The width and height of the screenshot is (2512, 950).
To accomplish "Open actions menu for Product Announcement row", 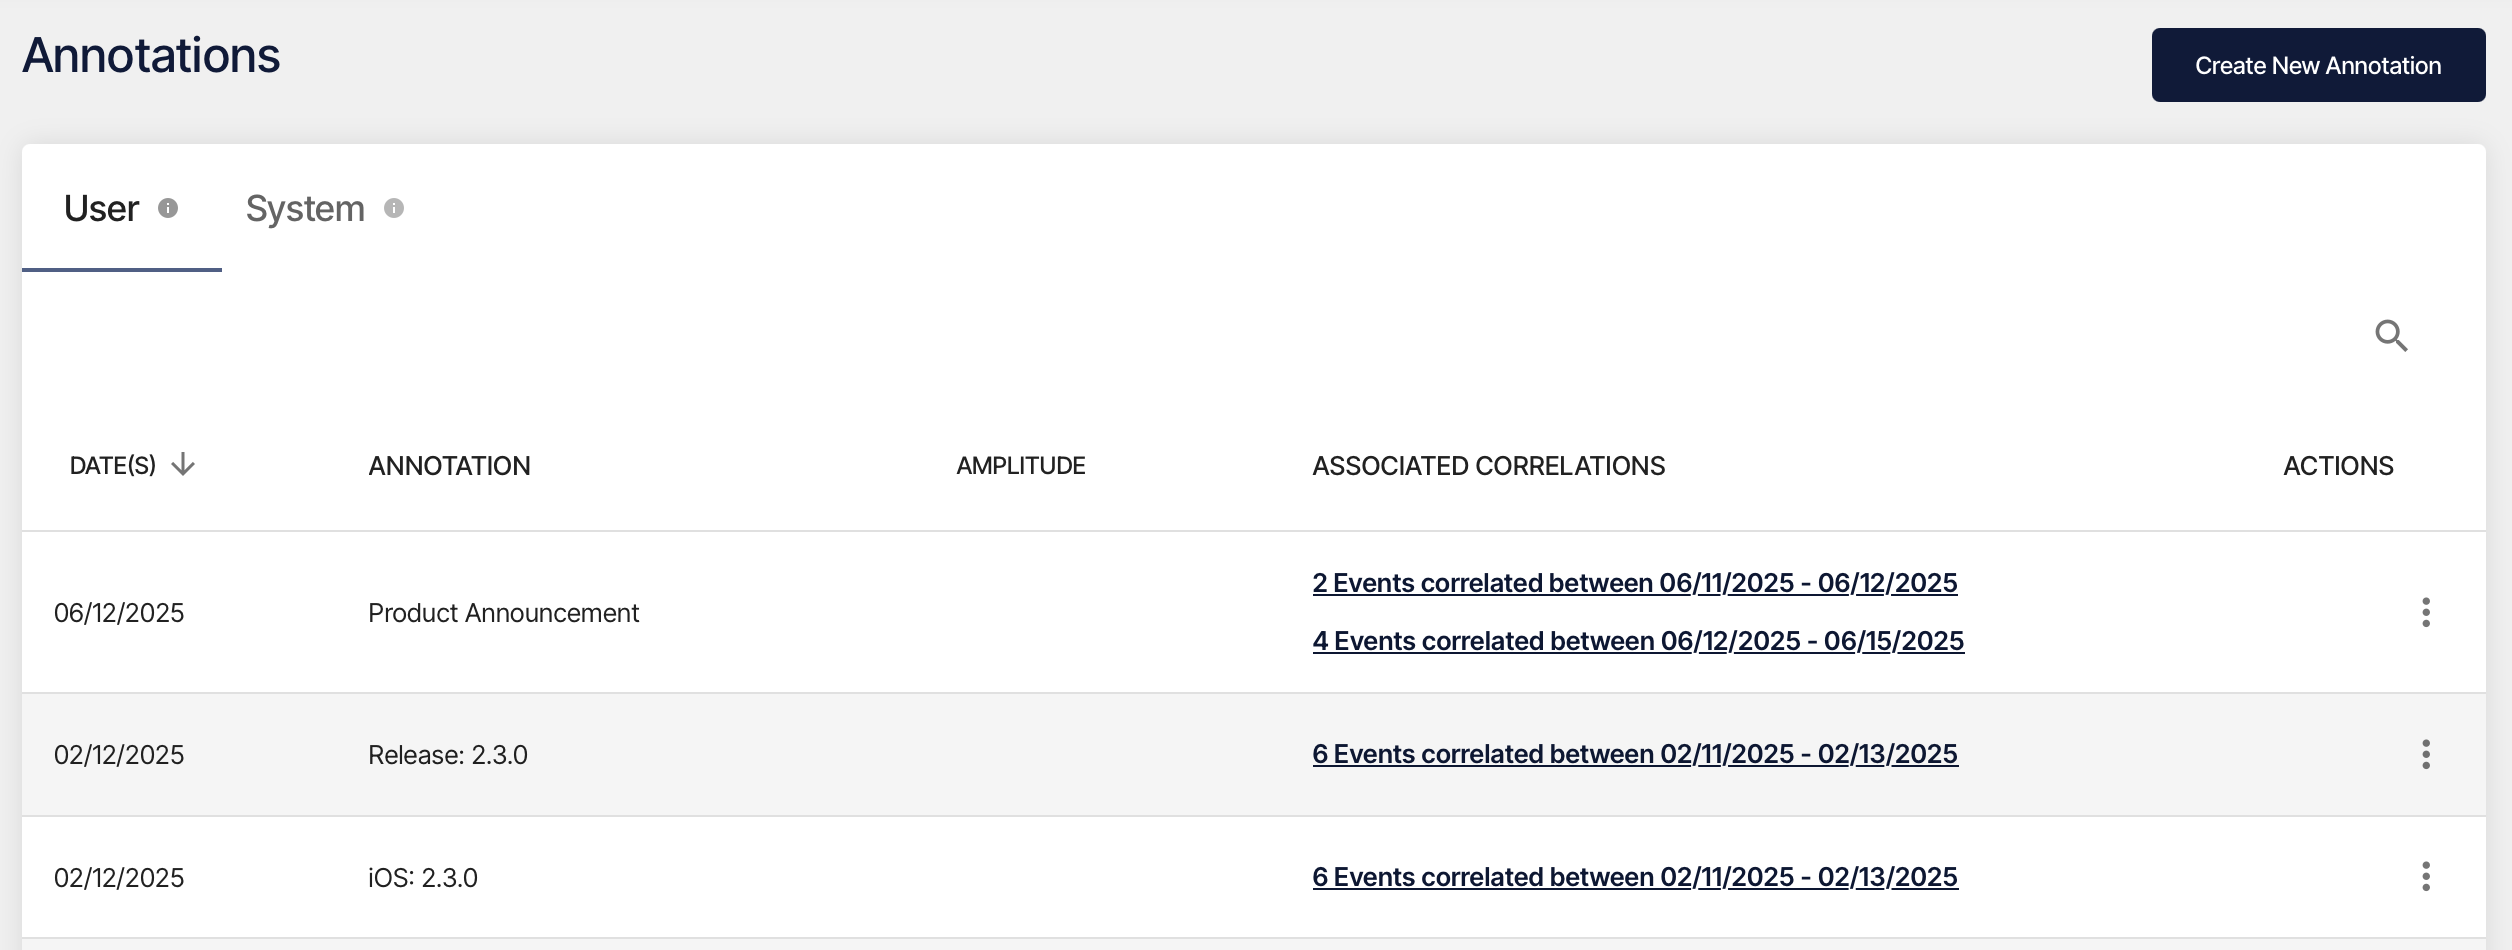I will 2426,612.
